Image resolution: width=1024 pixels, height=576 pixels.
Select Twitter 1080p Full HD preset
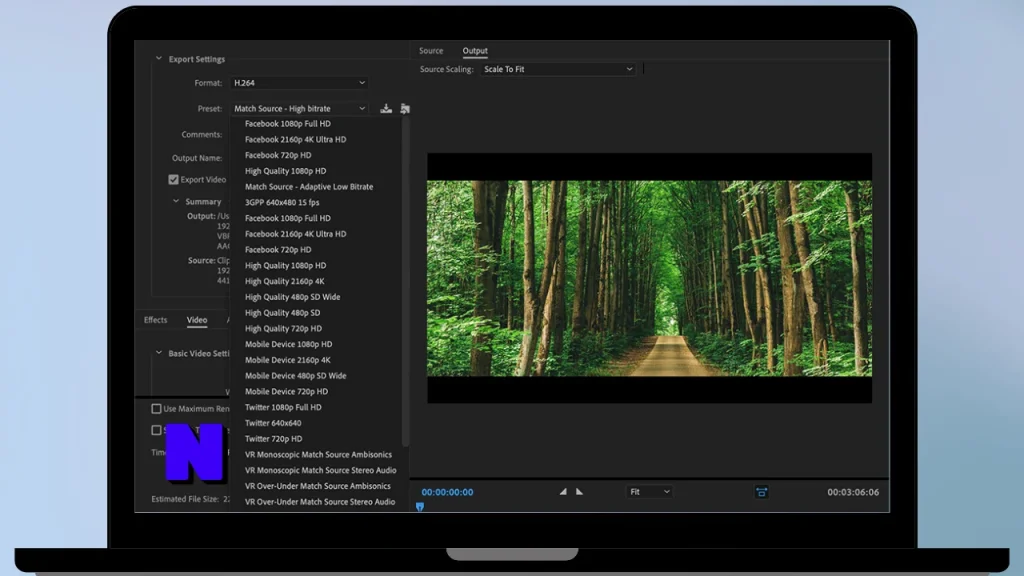click(x=283, y=407)
